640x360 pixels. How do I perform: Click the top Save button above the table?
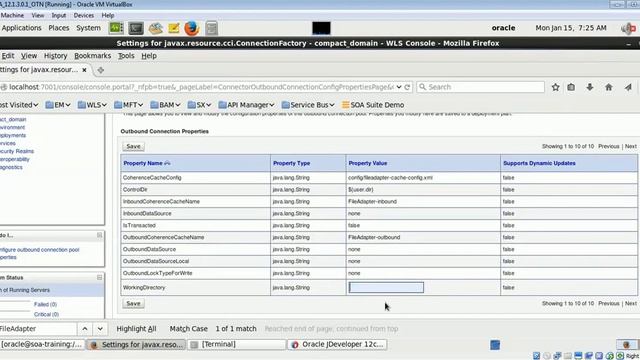click(133, 147)
